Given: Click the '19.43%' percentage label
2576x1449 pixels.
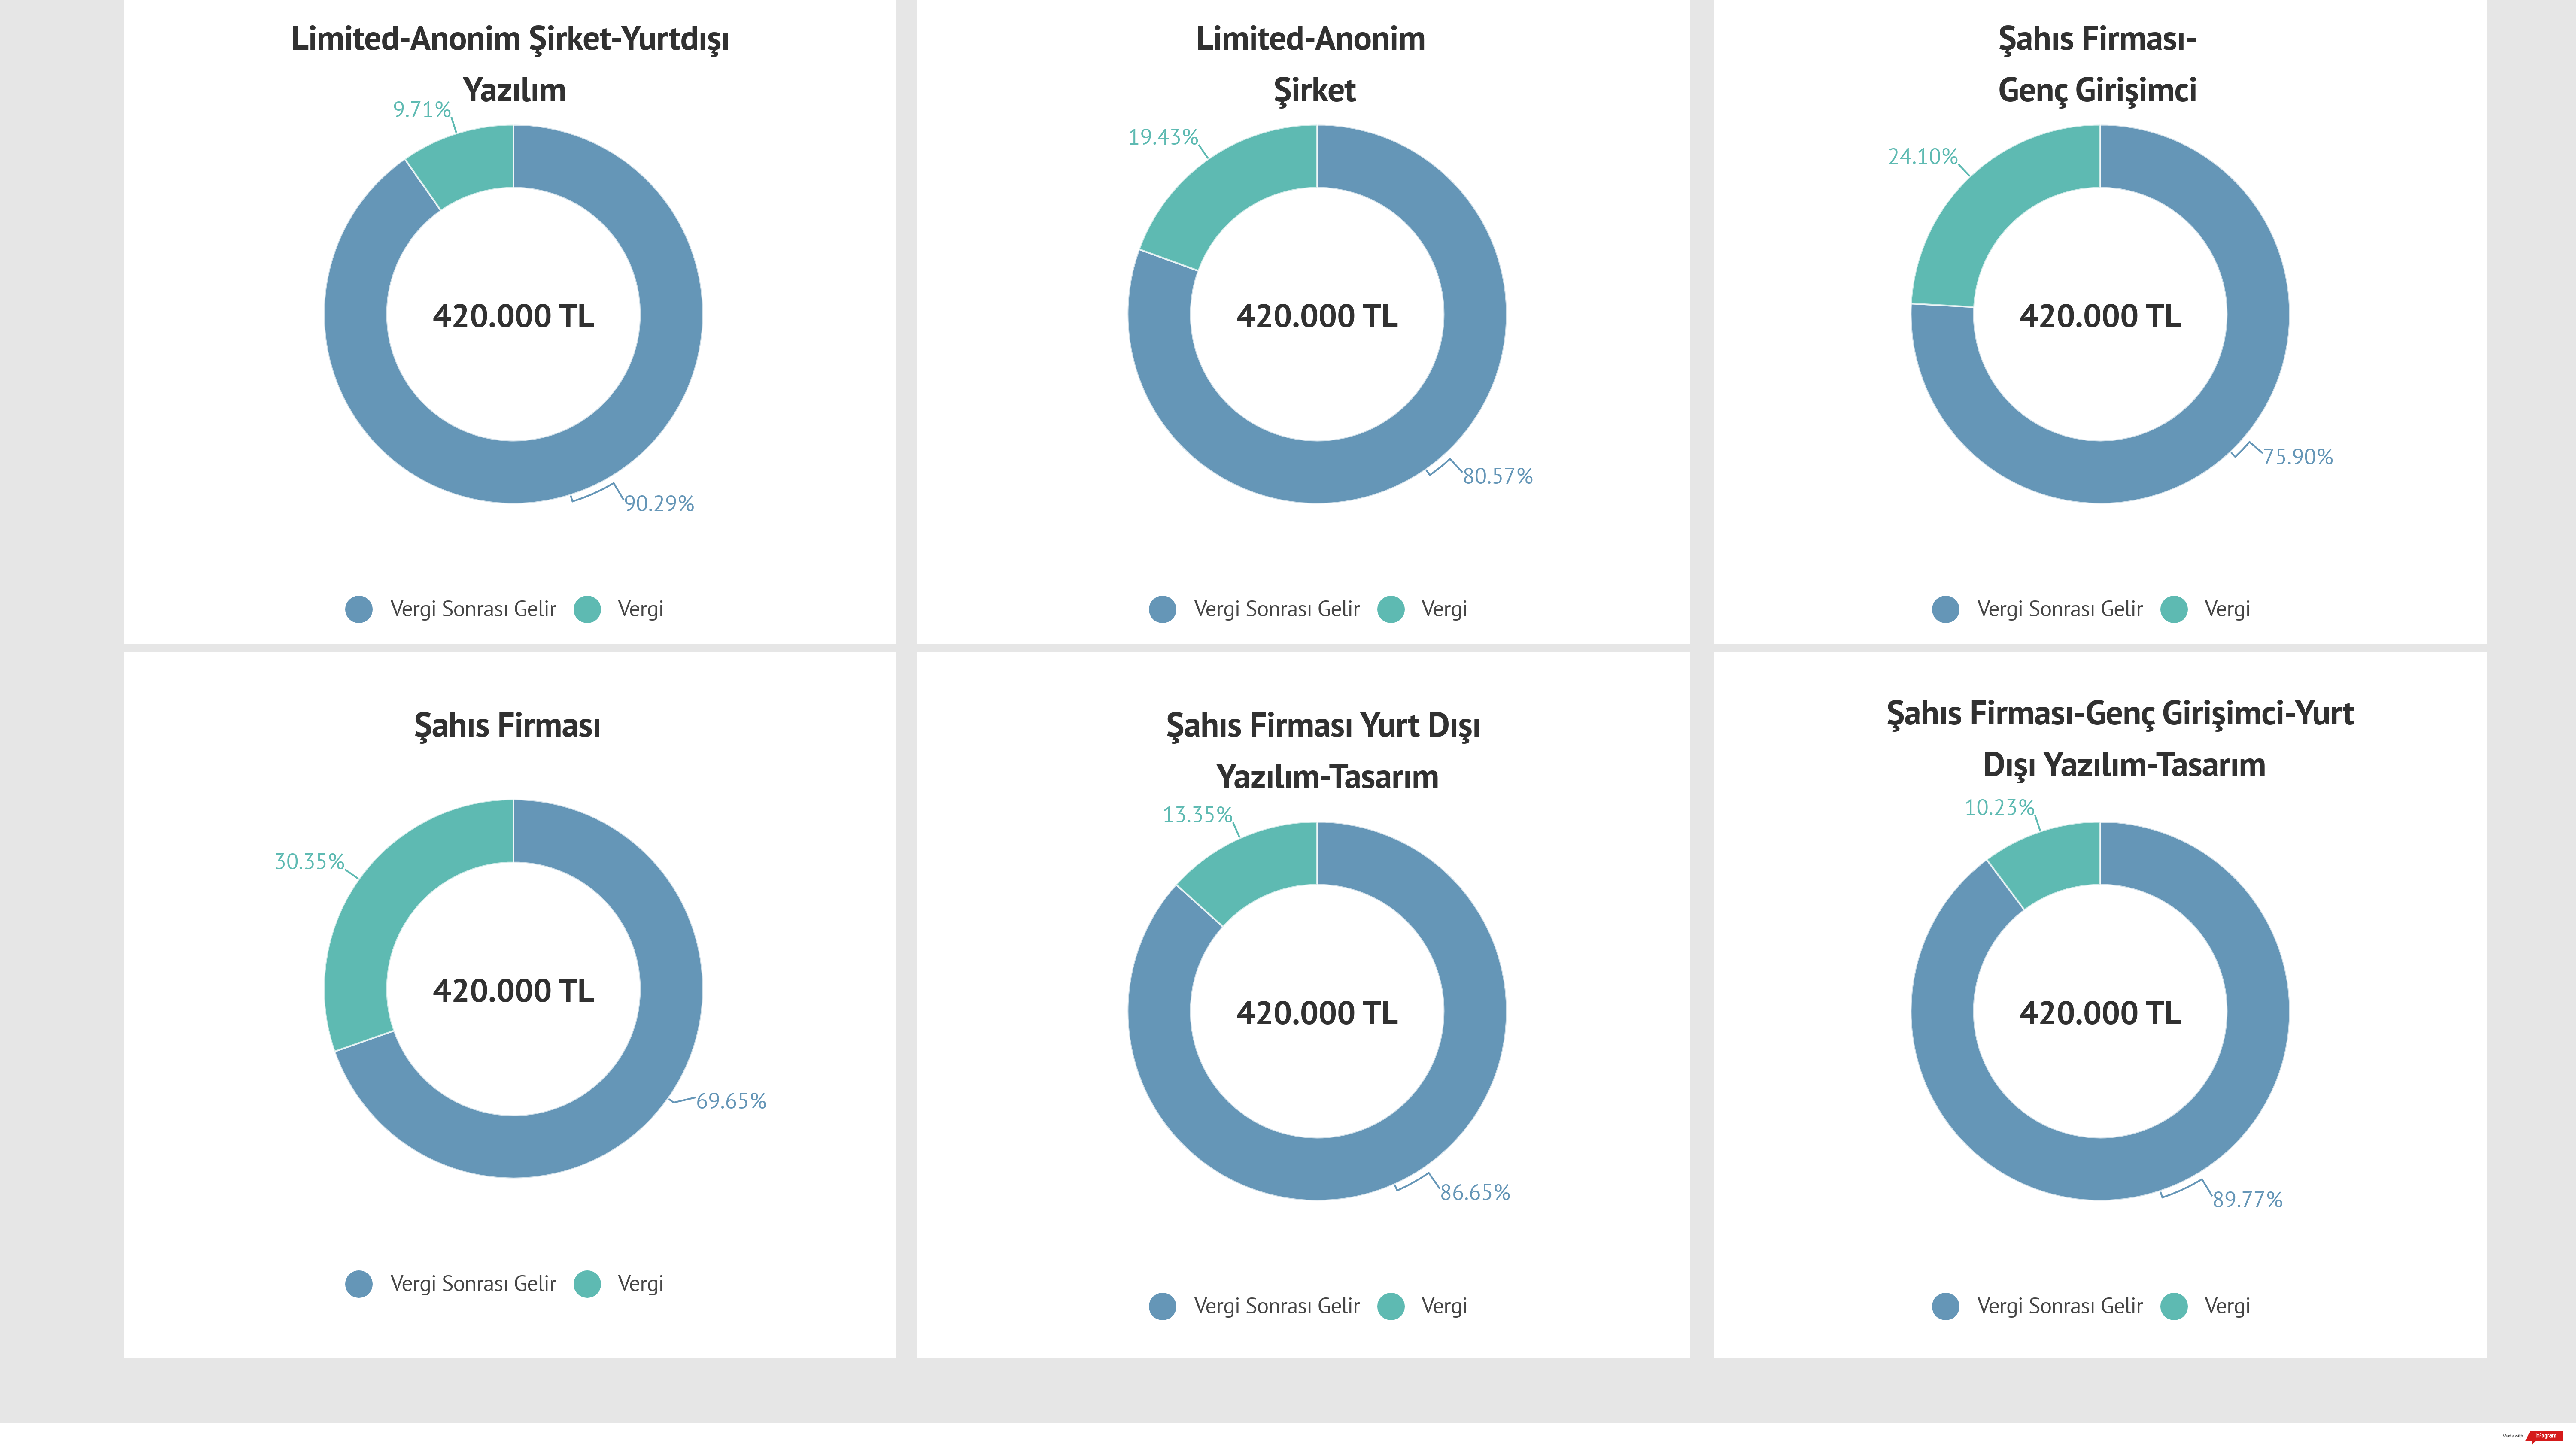Looking at the screenshot, I should pos(1163,137).
